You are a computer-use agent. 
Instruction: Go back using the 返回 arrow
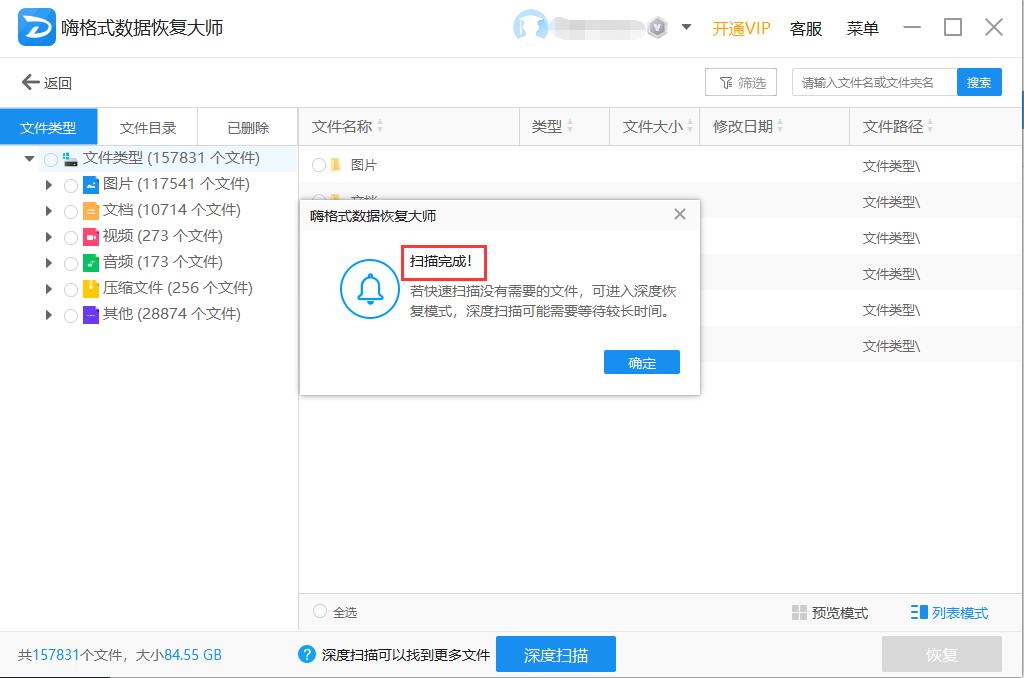[47, 83]
